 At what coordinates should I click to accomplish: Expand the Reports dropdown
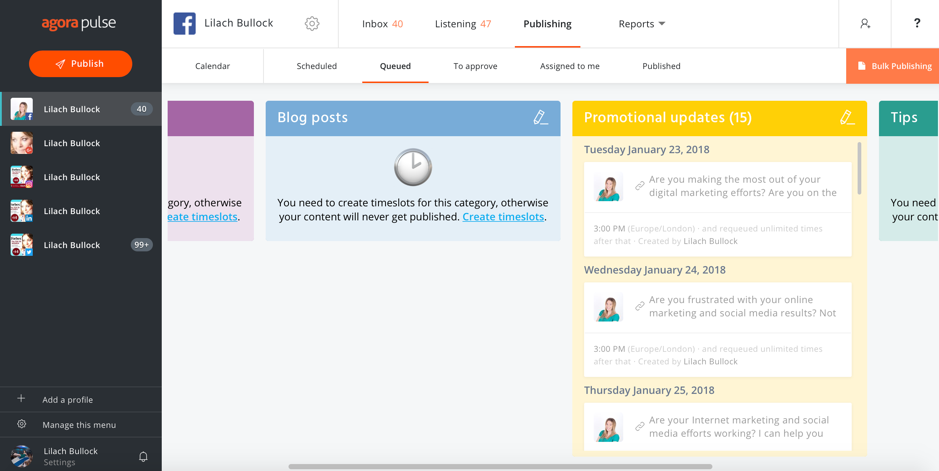pos(642,24)
